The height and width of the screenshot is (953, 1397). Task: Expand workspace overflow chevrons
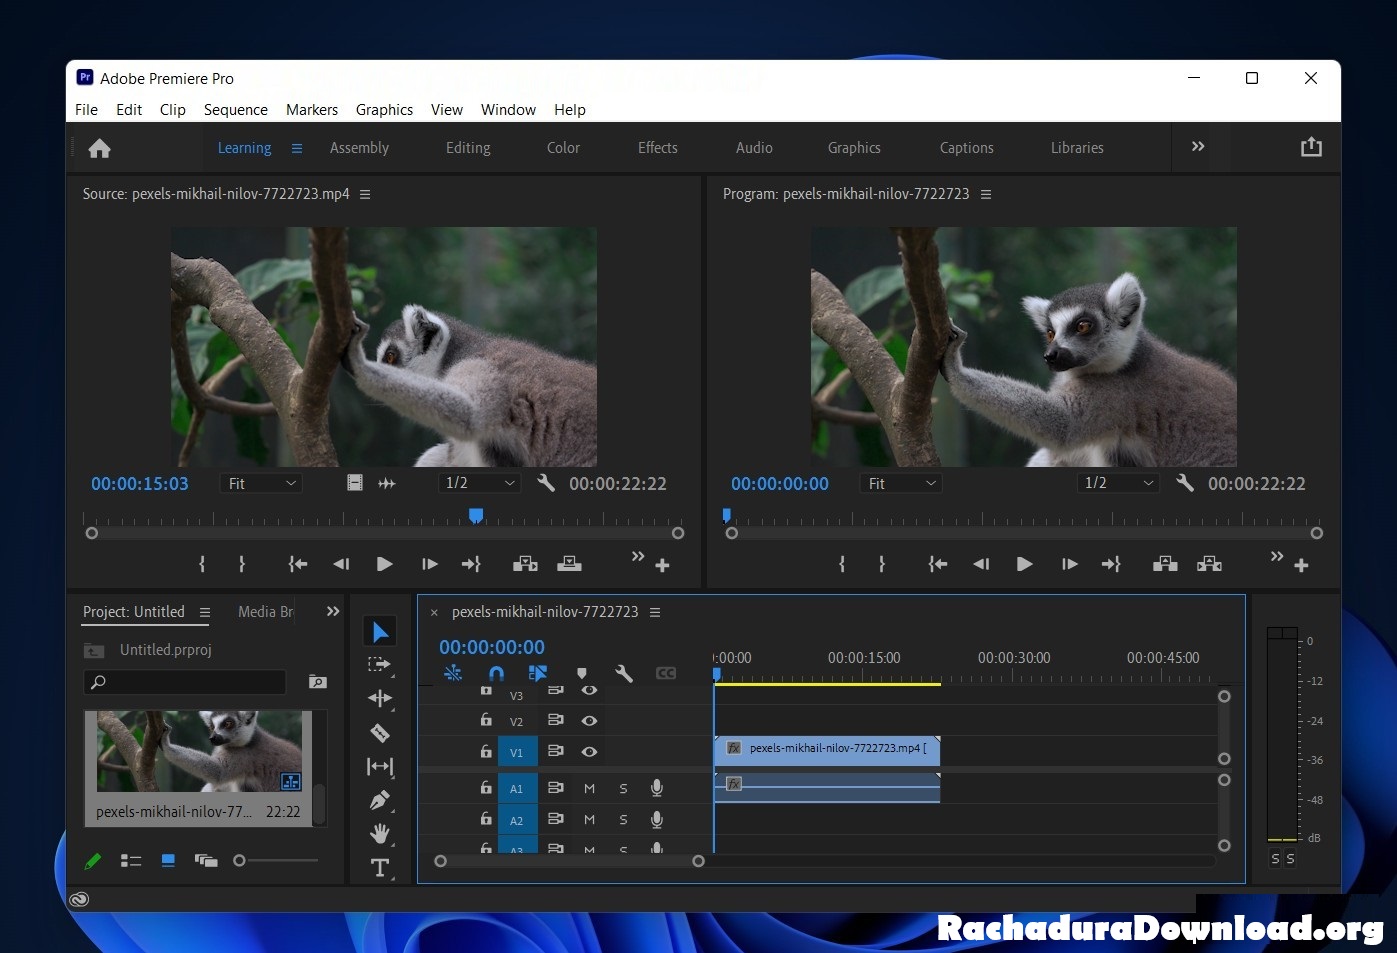click(1198, 146)
